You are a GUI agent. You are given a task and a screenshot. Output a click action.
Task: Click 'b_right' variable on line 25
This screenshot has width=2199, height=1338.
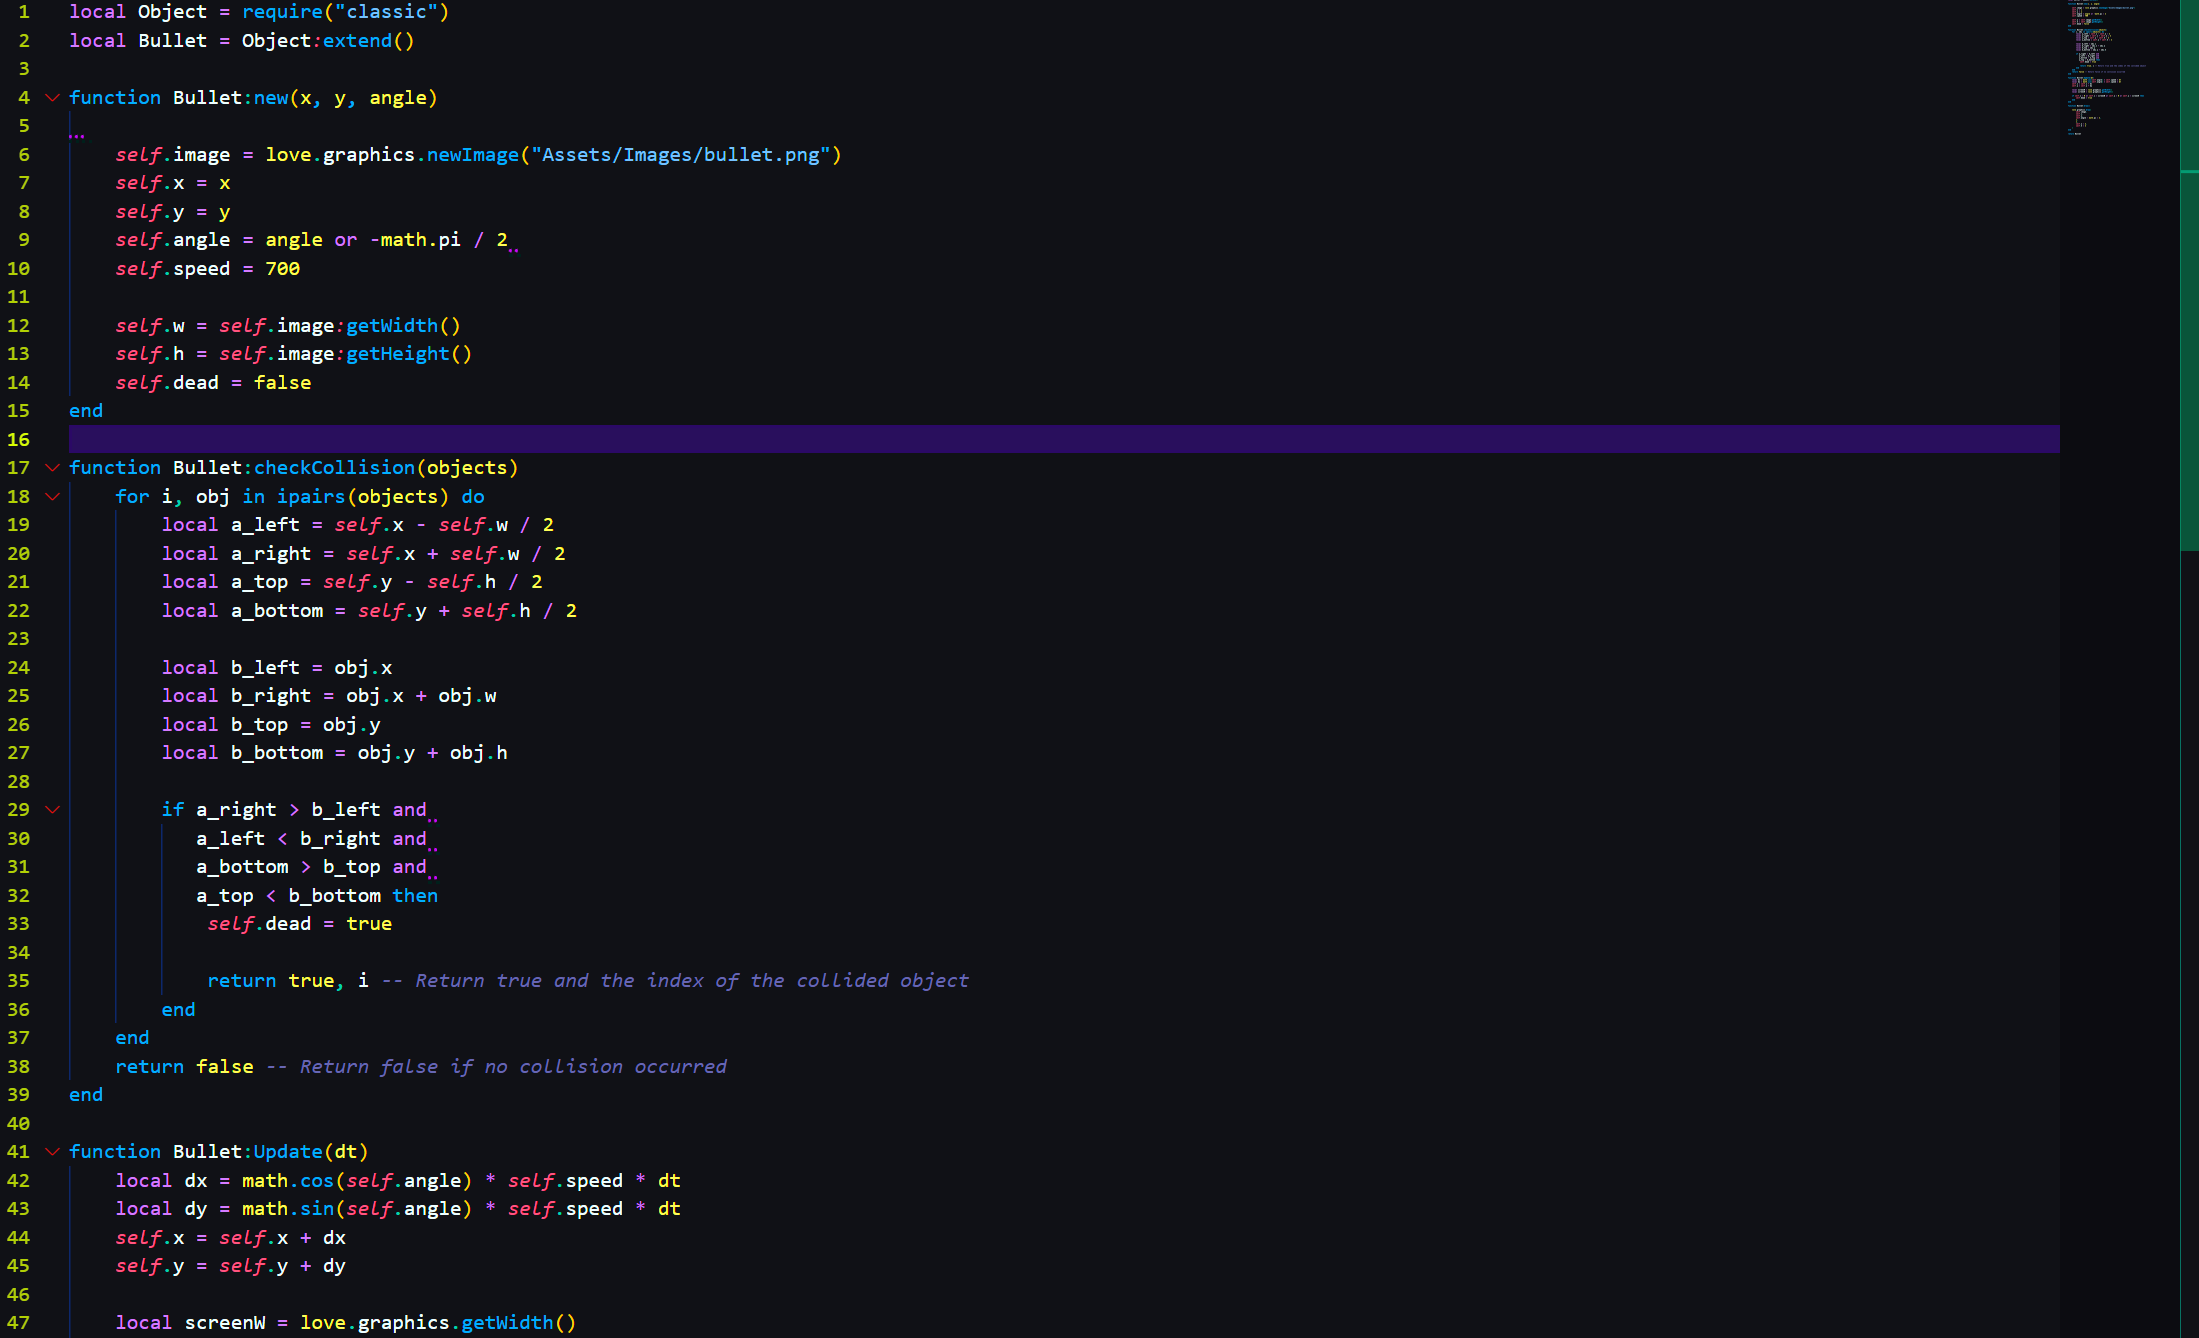coord(271,696)
